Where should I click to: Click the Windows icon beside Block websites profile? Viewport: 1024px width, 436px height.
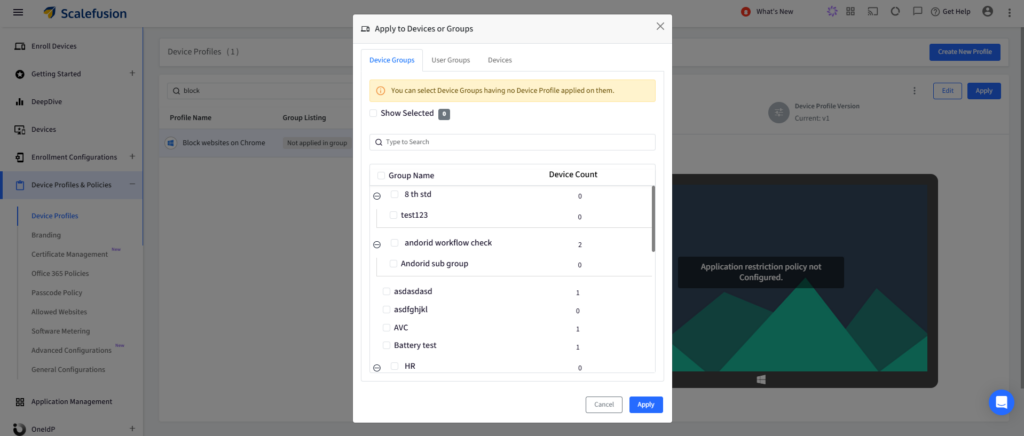tap(170, 142)
